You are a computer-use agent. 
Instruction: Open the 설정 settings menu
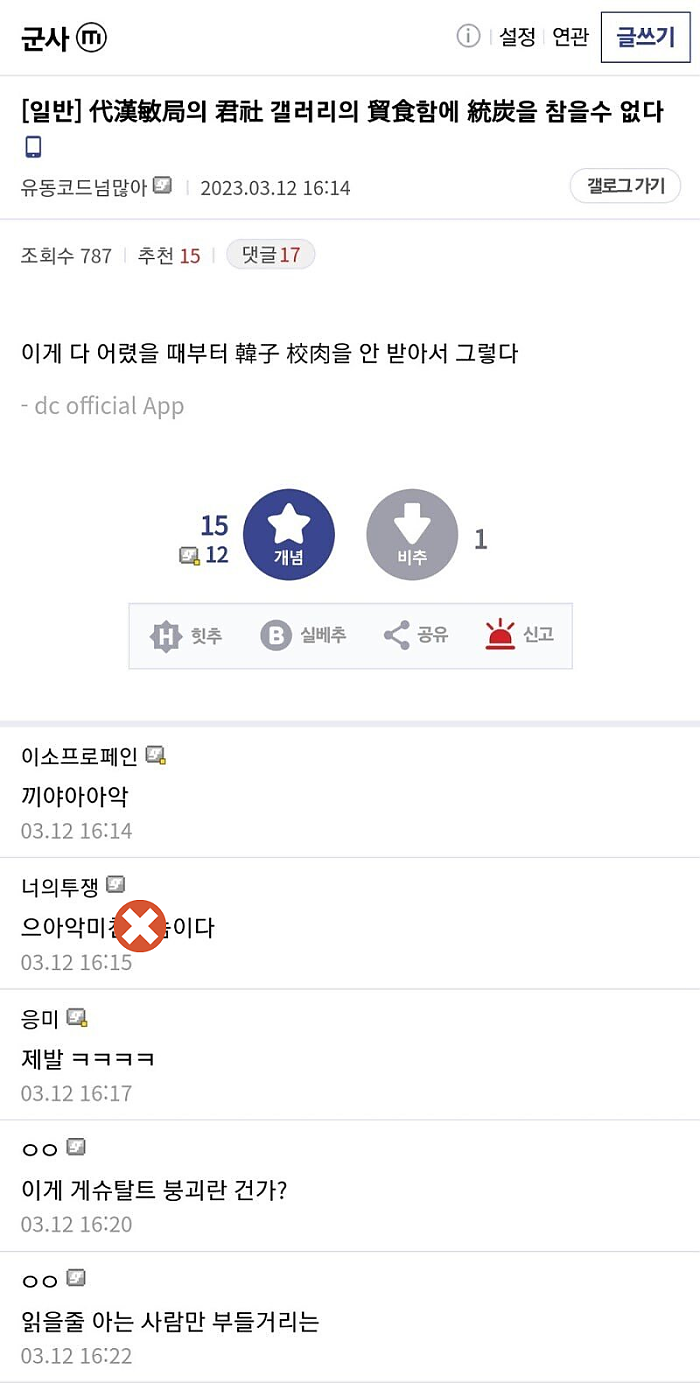[x=516, y=36]
